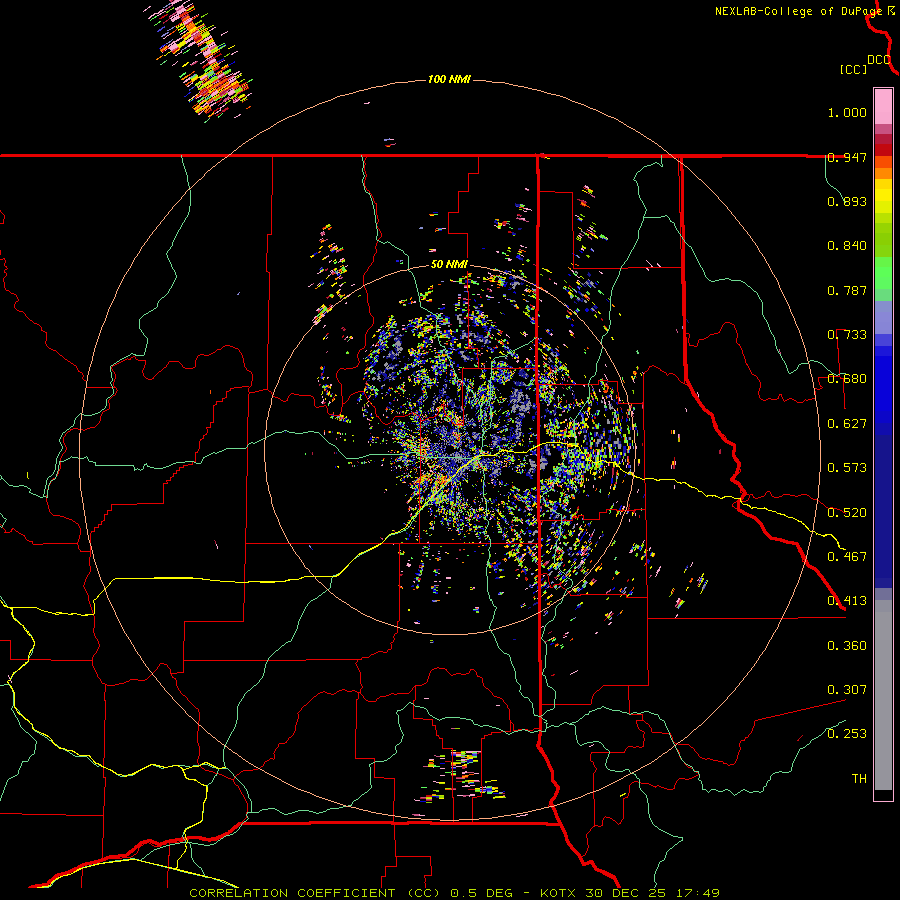Click the CORRELATION COEFFICIENT (CC) caption text
This screenshot has width=900, height=900.
316,893
